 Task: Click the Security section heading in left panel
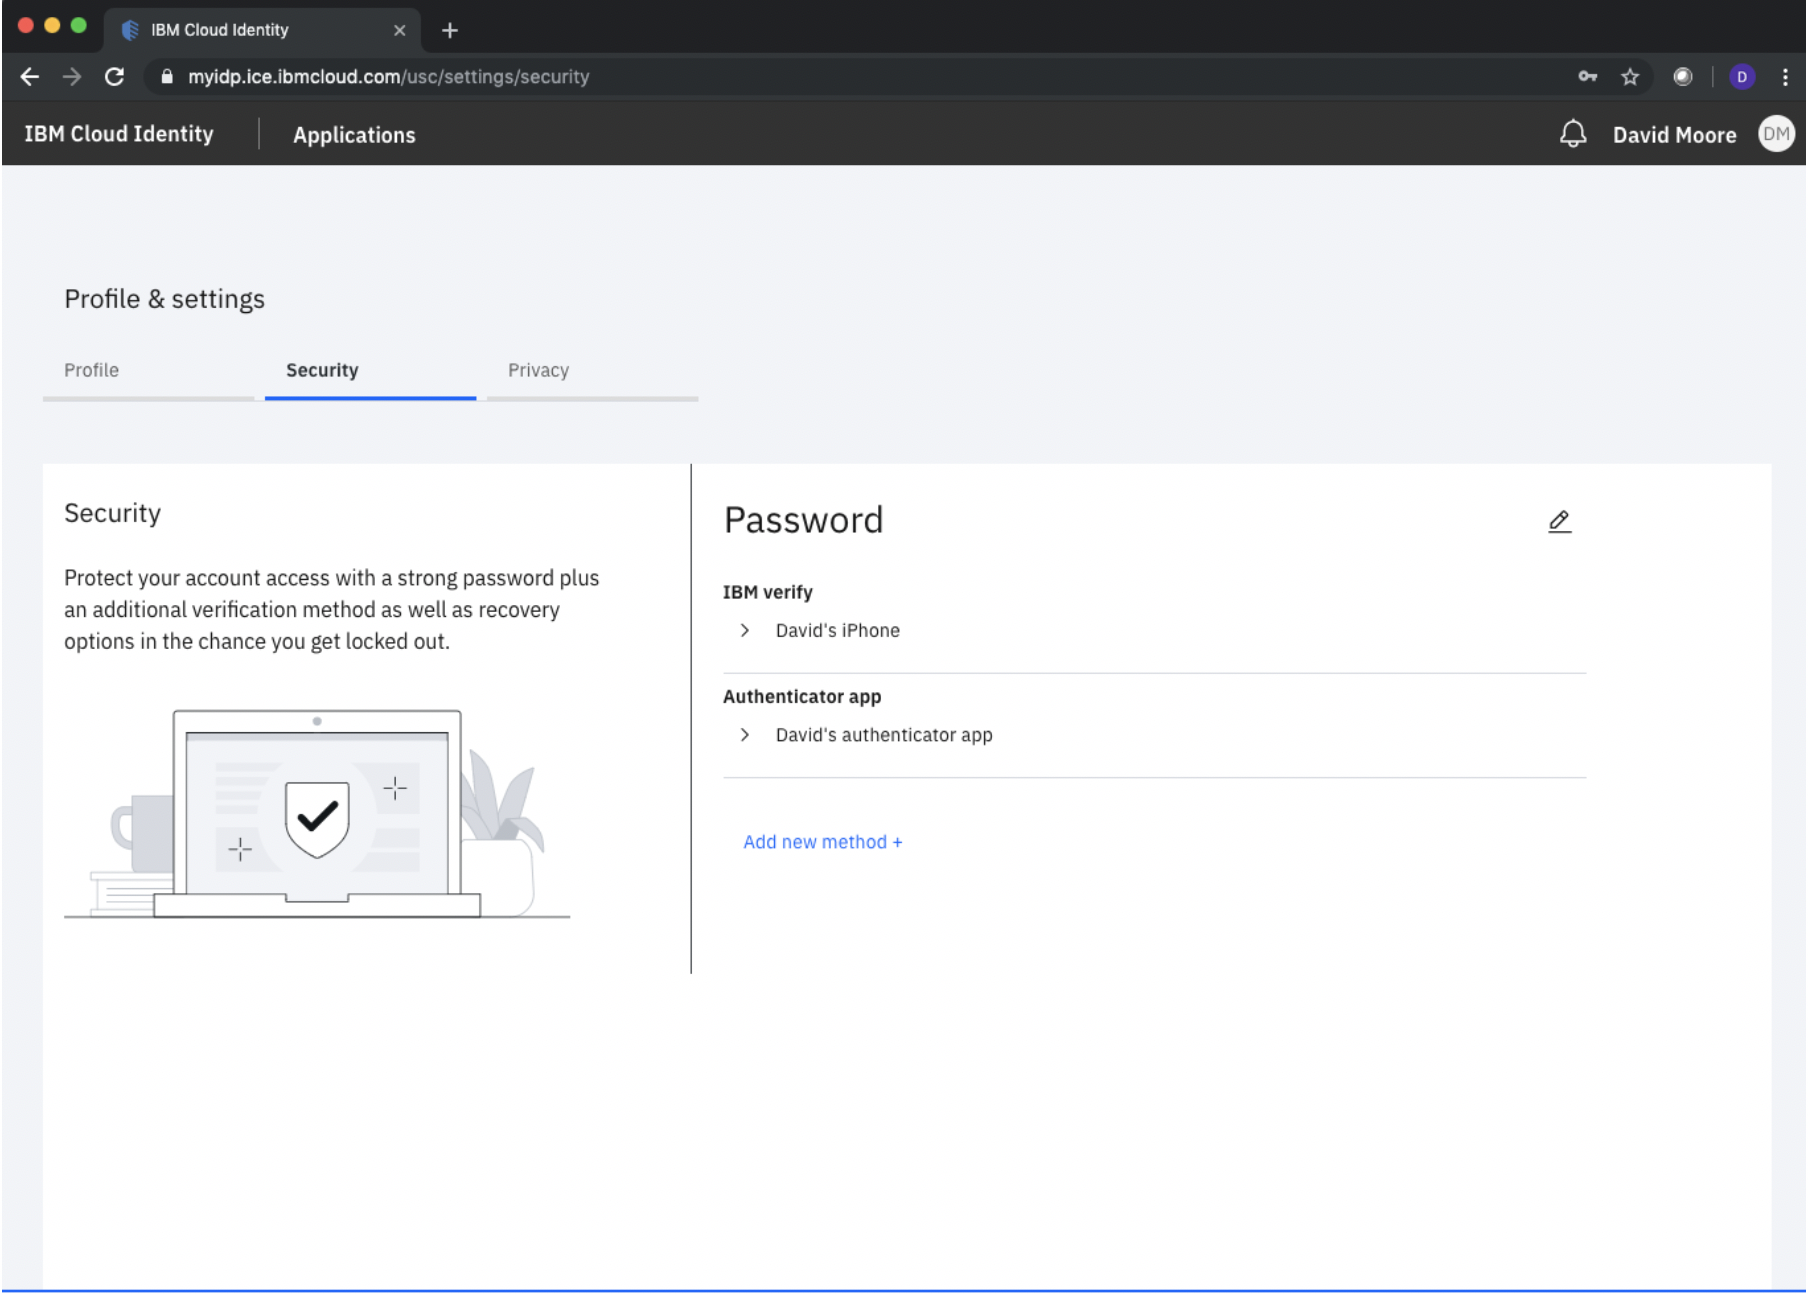coord(112,513)
